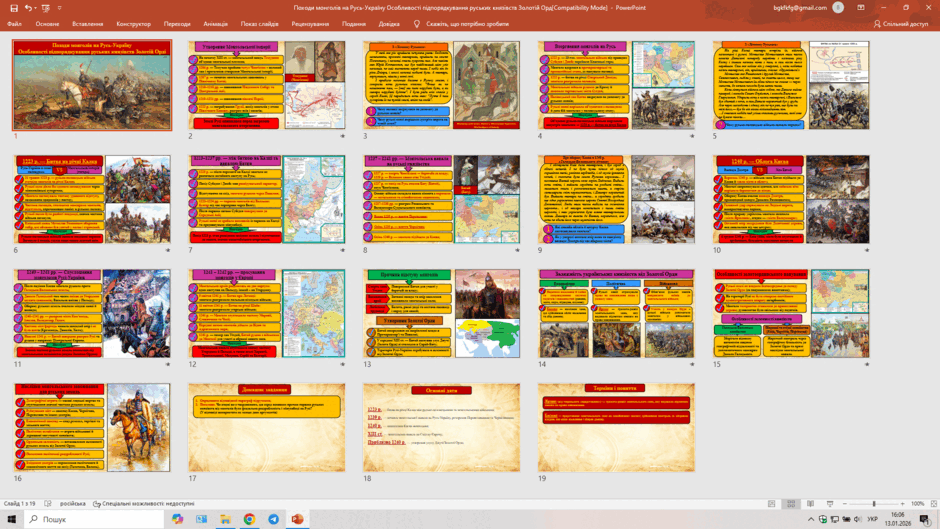Select slide 1 title thumbnail
This screenshot has width=940, height=529.
(x=92, y=85)
